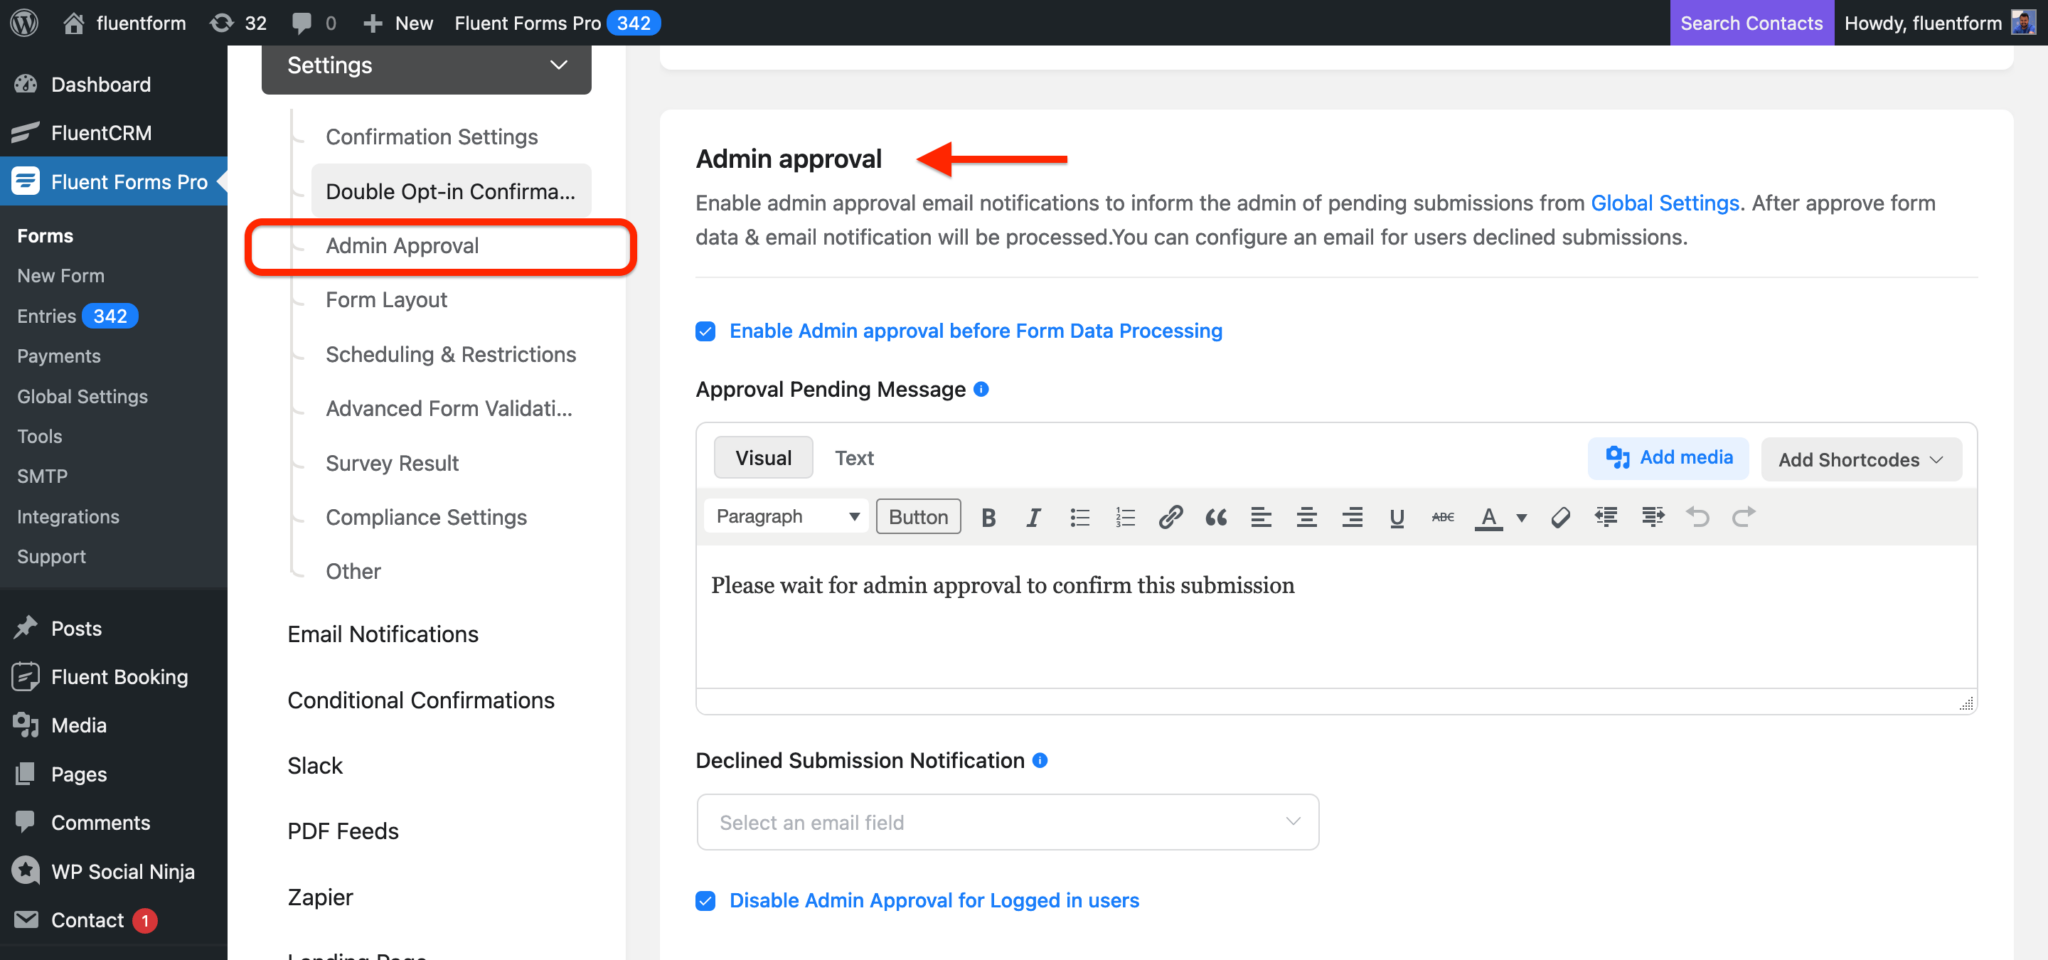Uncheck Disable Admin Approval for Logged in users
This screenshot has width=2048, height=960.
click(x=705, y=900)
